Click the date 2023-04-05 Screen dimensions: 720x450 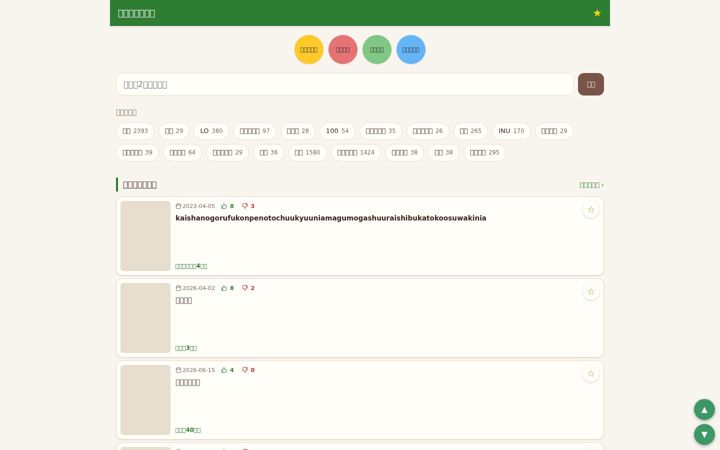(198, 206)
